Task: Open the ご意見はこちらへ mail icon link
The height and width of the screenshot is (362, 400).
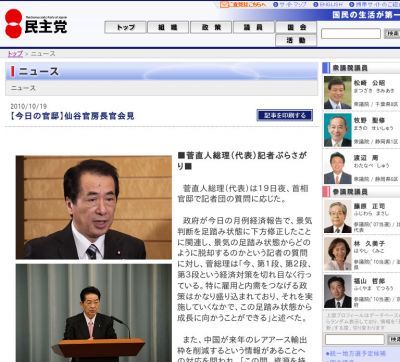Action: pyautogui.click(x=243, y=5)
